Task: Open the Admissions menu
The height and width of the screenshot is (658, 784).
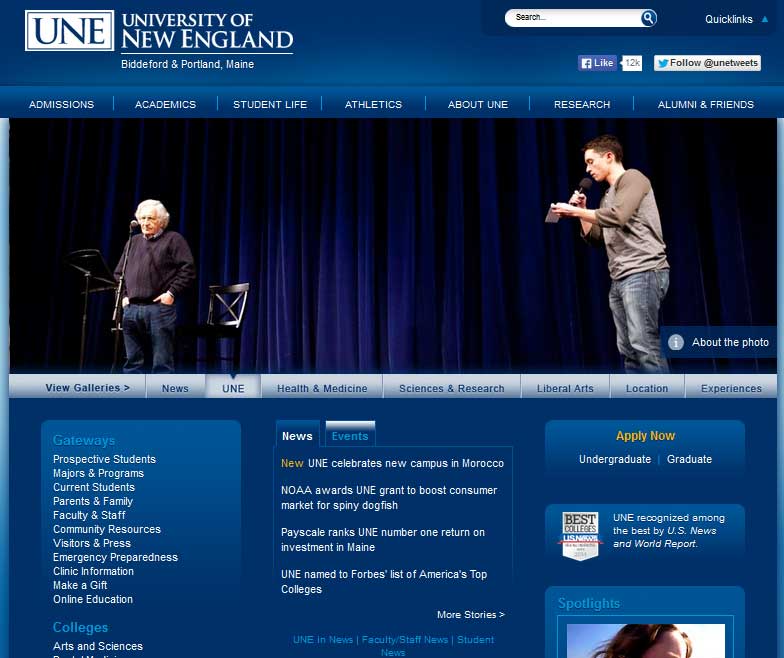Action: [x=62, y=104]
